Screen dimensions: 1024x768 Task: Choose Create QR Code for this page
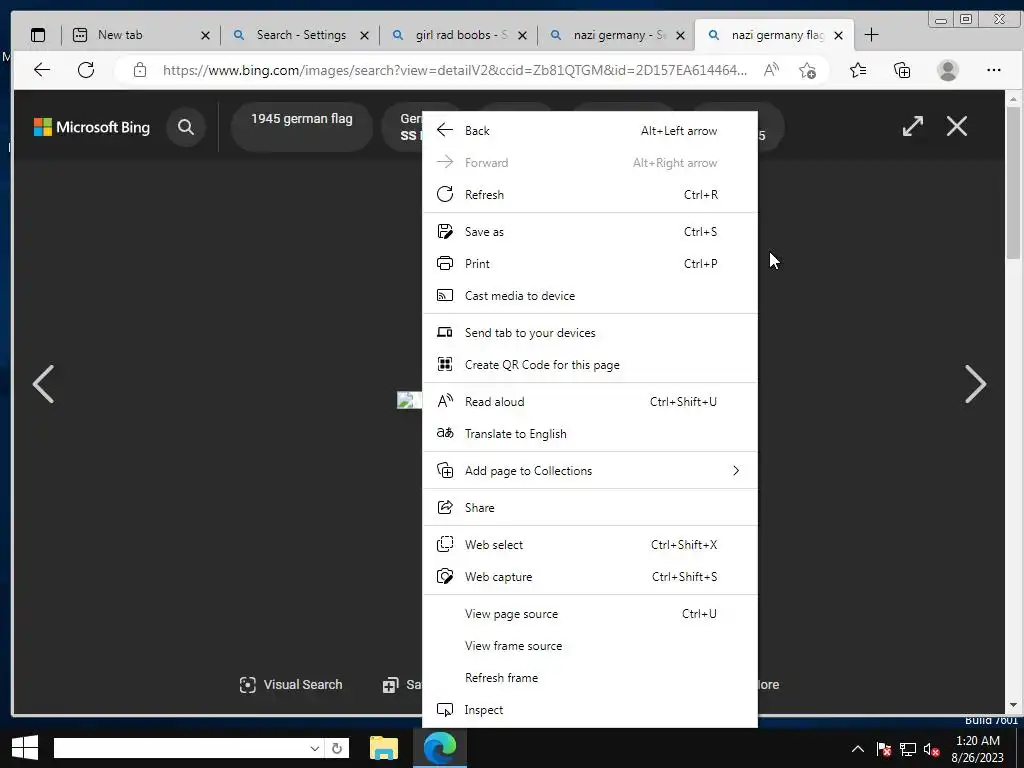[x=590, y=365]
